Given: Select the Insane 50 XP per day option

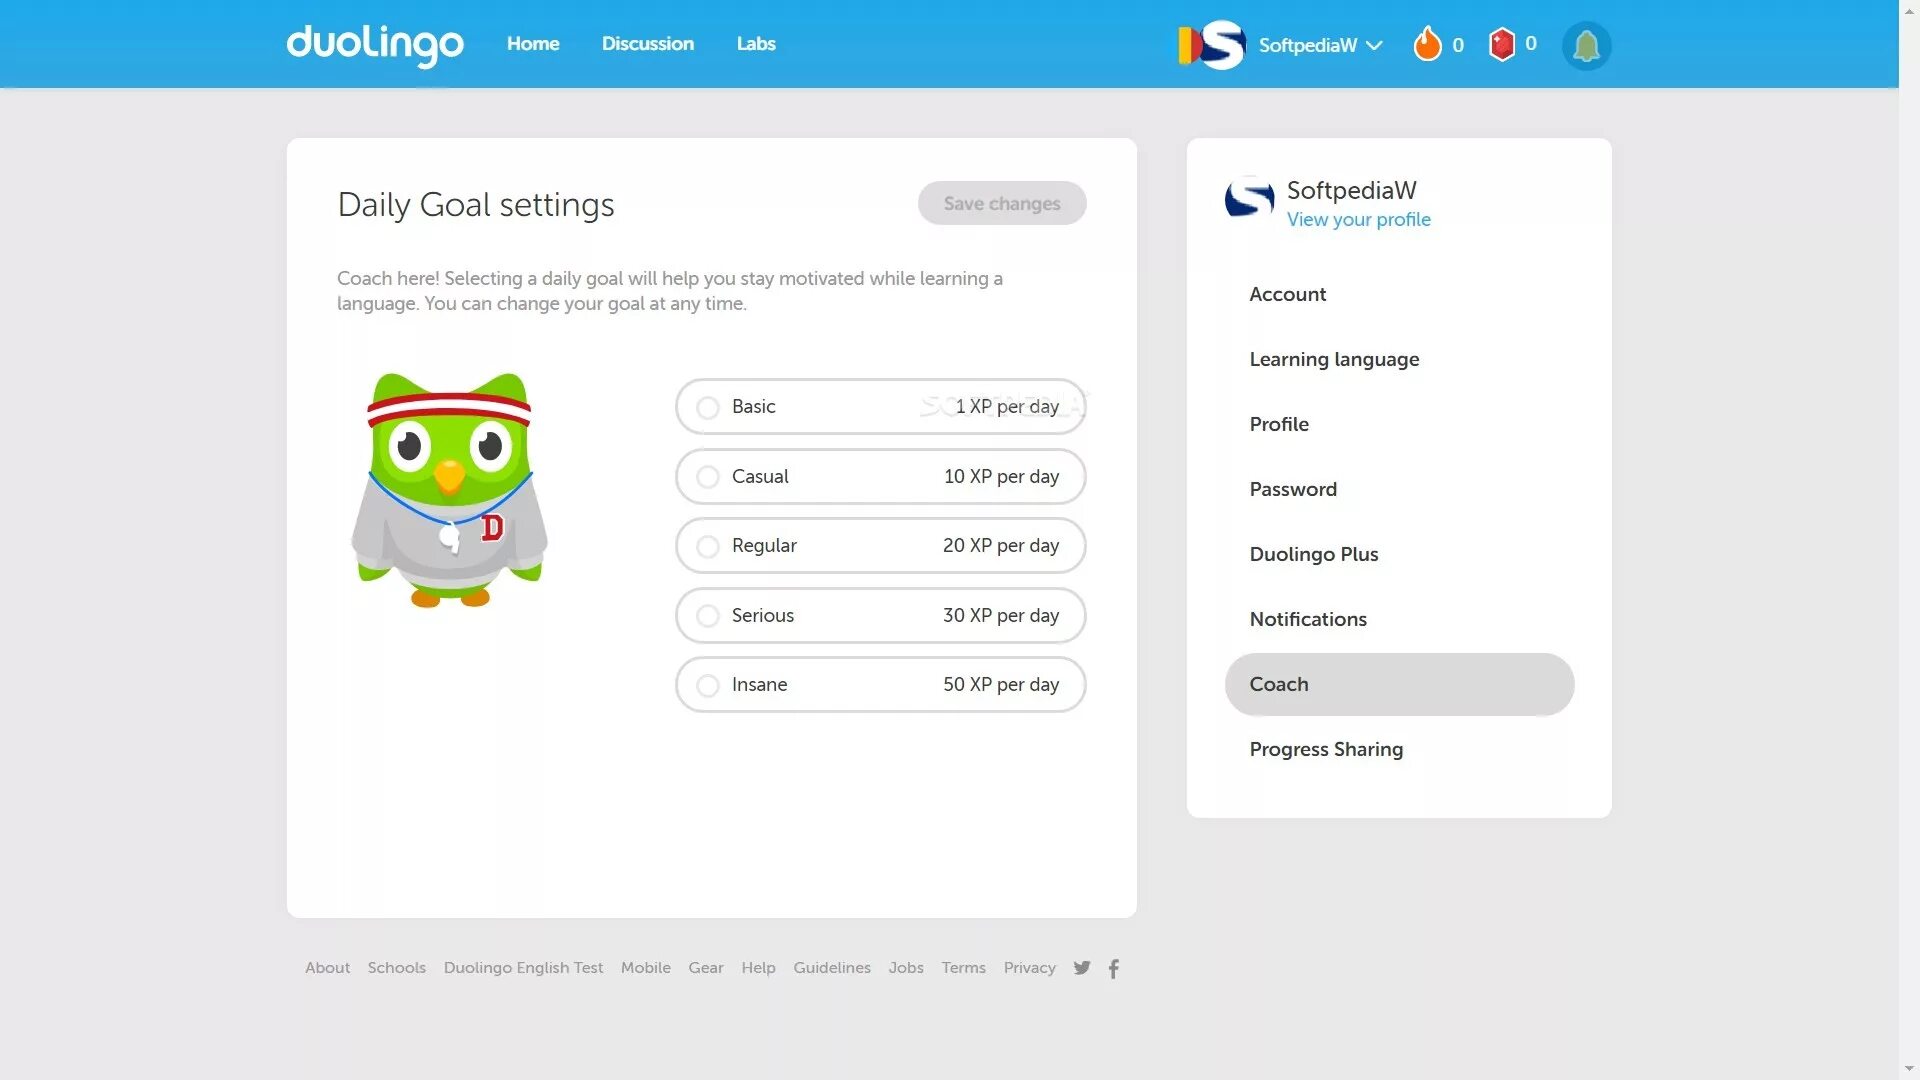Looking at the screenshot, I should coord(707,684).
